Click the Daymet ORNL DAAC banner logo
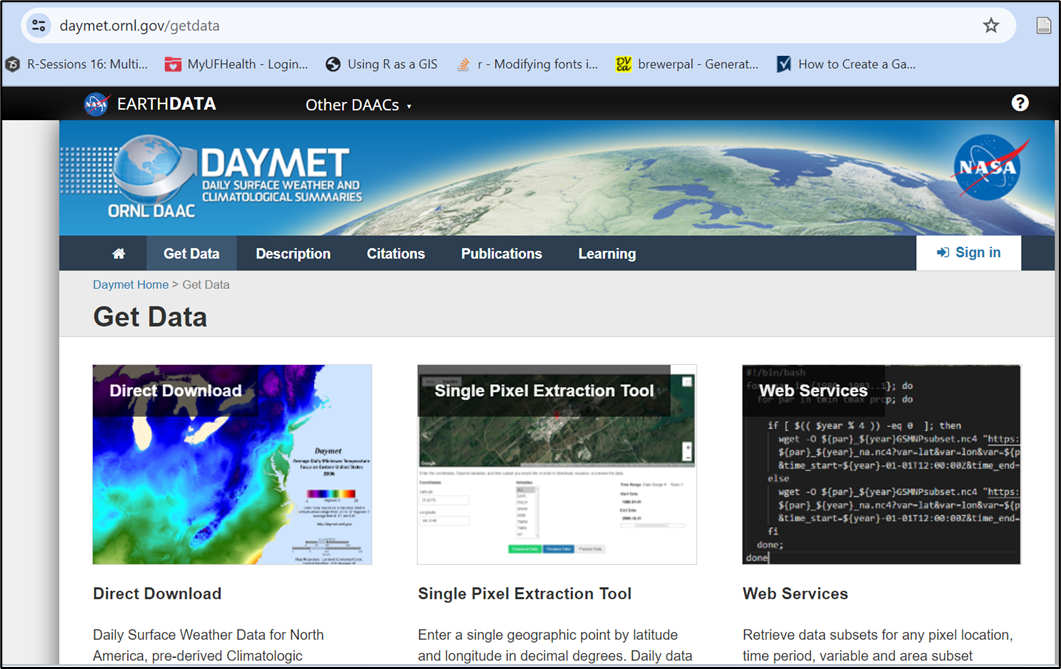The image size is (1061, 669). (x=211, y=177)
